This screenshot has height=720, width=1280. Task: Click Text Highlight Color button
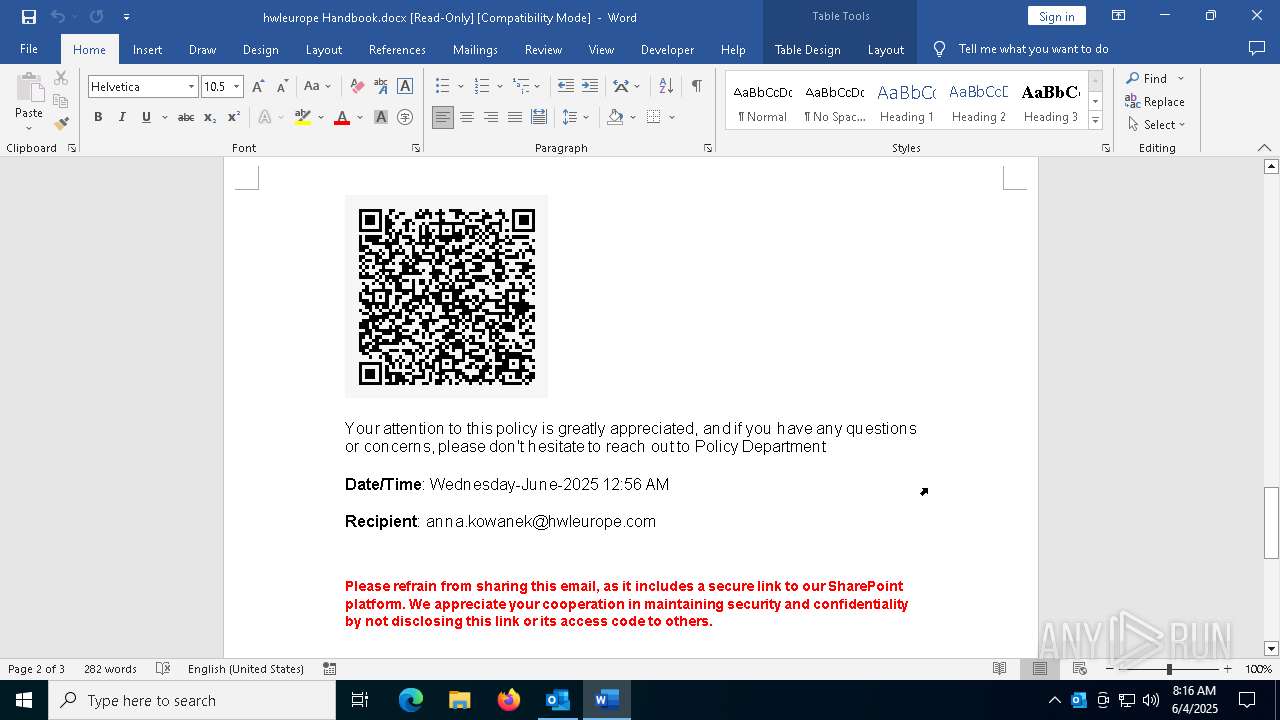click(x=303, y=117)
